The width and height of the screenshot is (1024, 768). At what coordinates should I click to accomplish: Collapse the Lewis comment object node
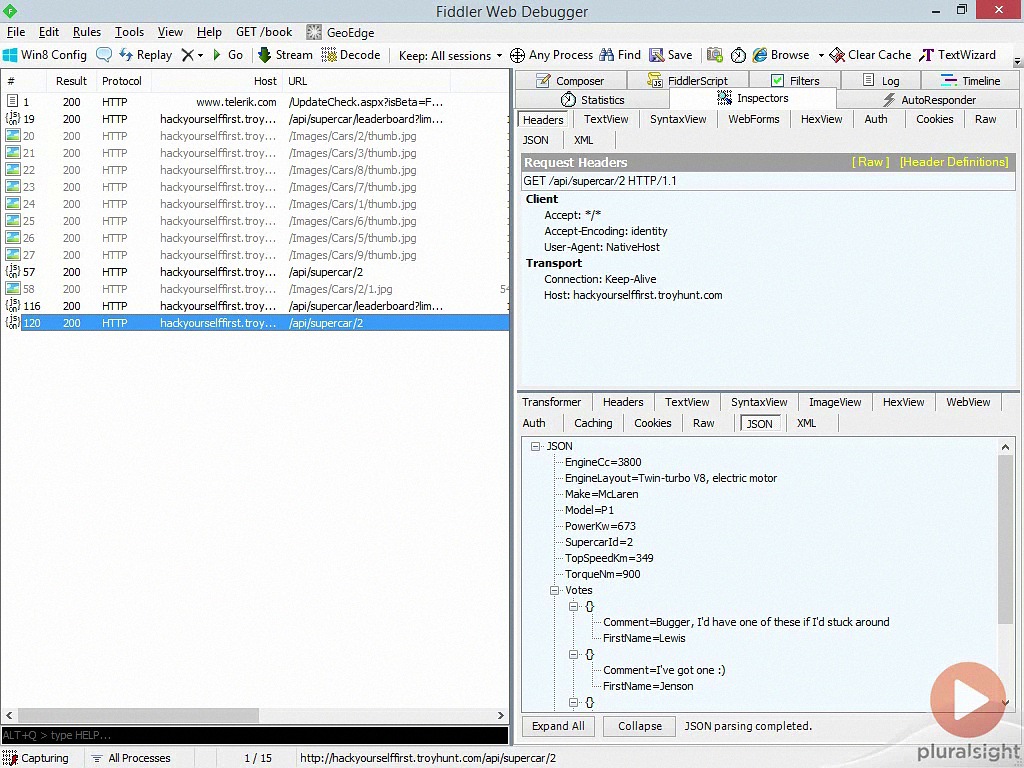(573, 606)
